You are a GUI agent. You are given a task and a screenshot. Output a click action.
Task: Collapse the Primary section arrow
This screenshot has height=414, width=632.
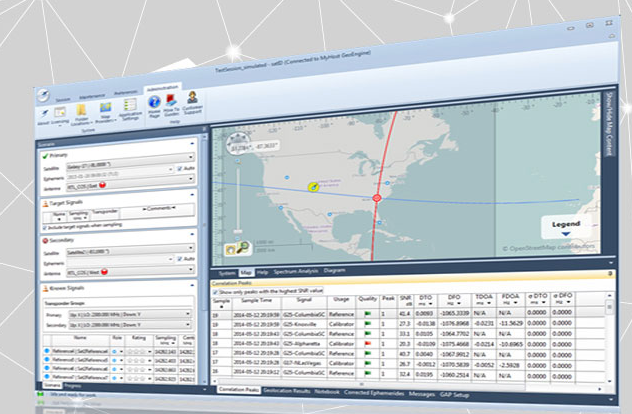click(192, 144)
